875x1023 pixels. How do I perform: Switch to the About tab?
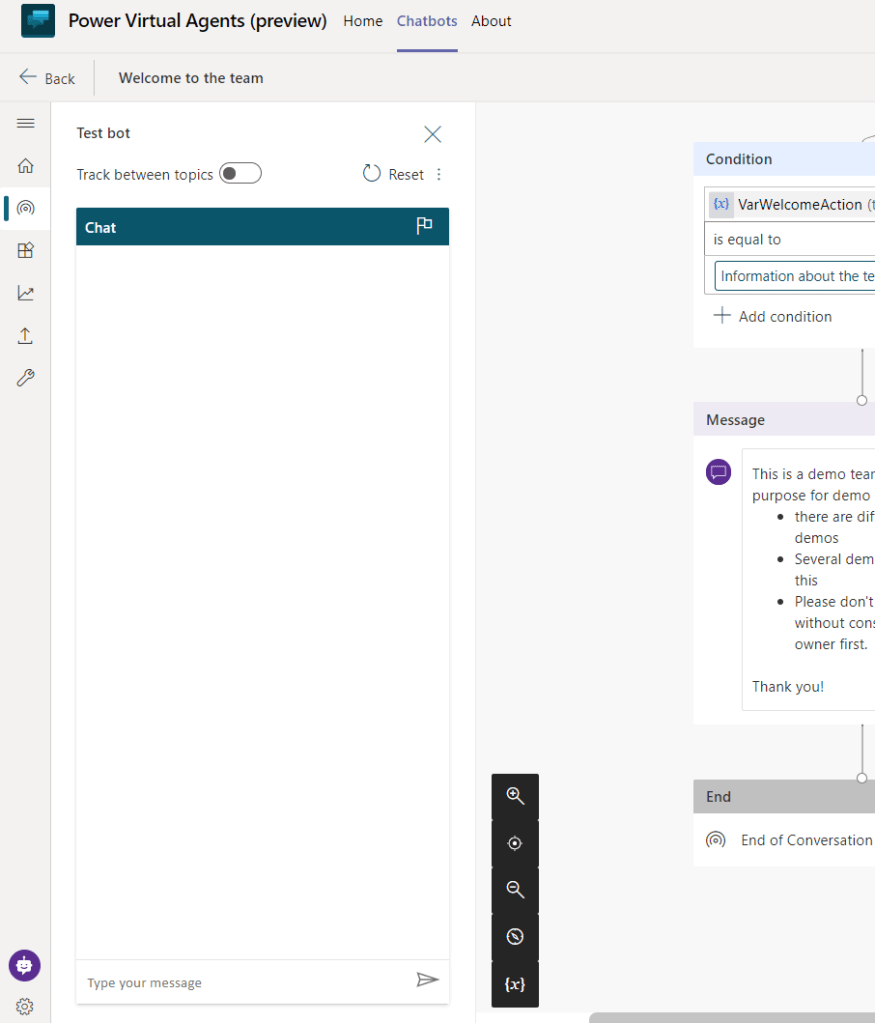[491, 21]
